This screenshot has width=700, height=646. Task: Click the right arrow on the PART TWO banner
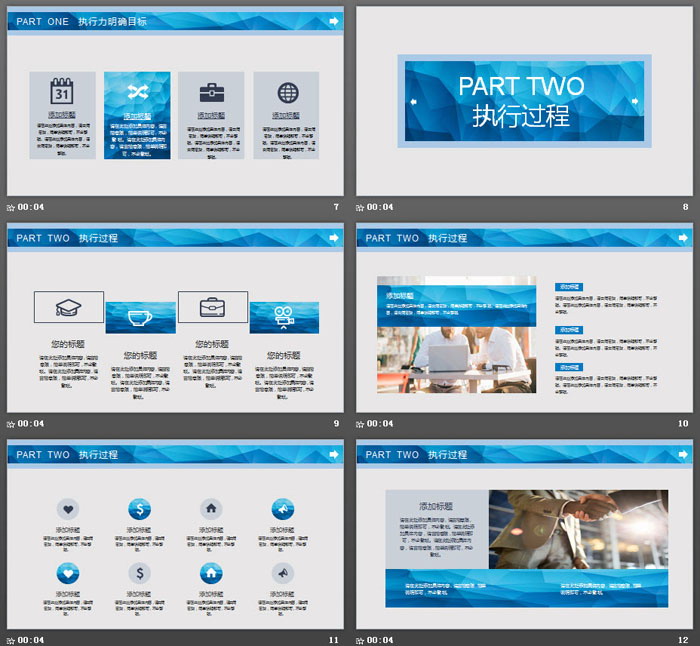point(635,101)
